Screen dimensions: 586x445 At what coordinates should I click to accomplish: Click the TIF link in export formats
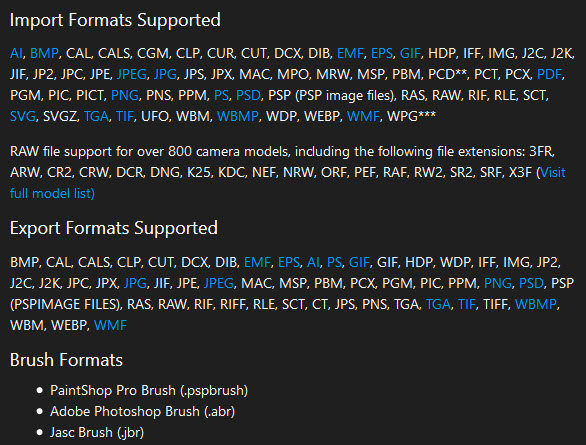tap(467, 304)
